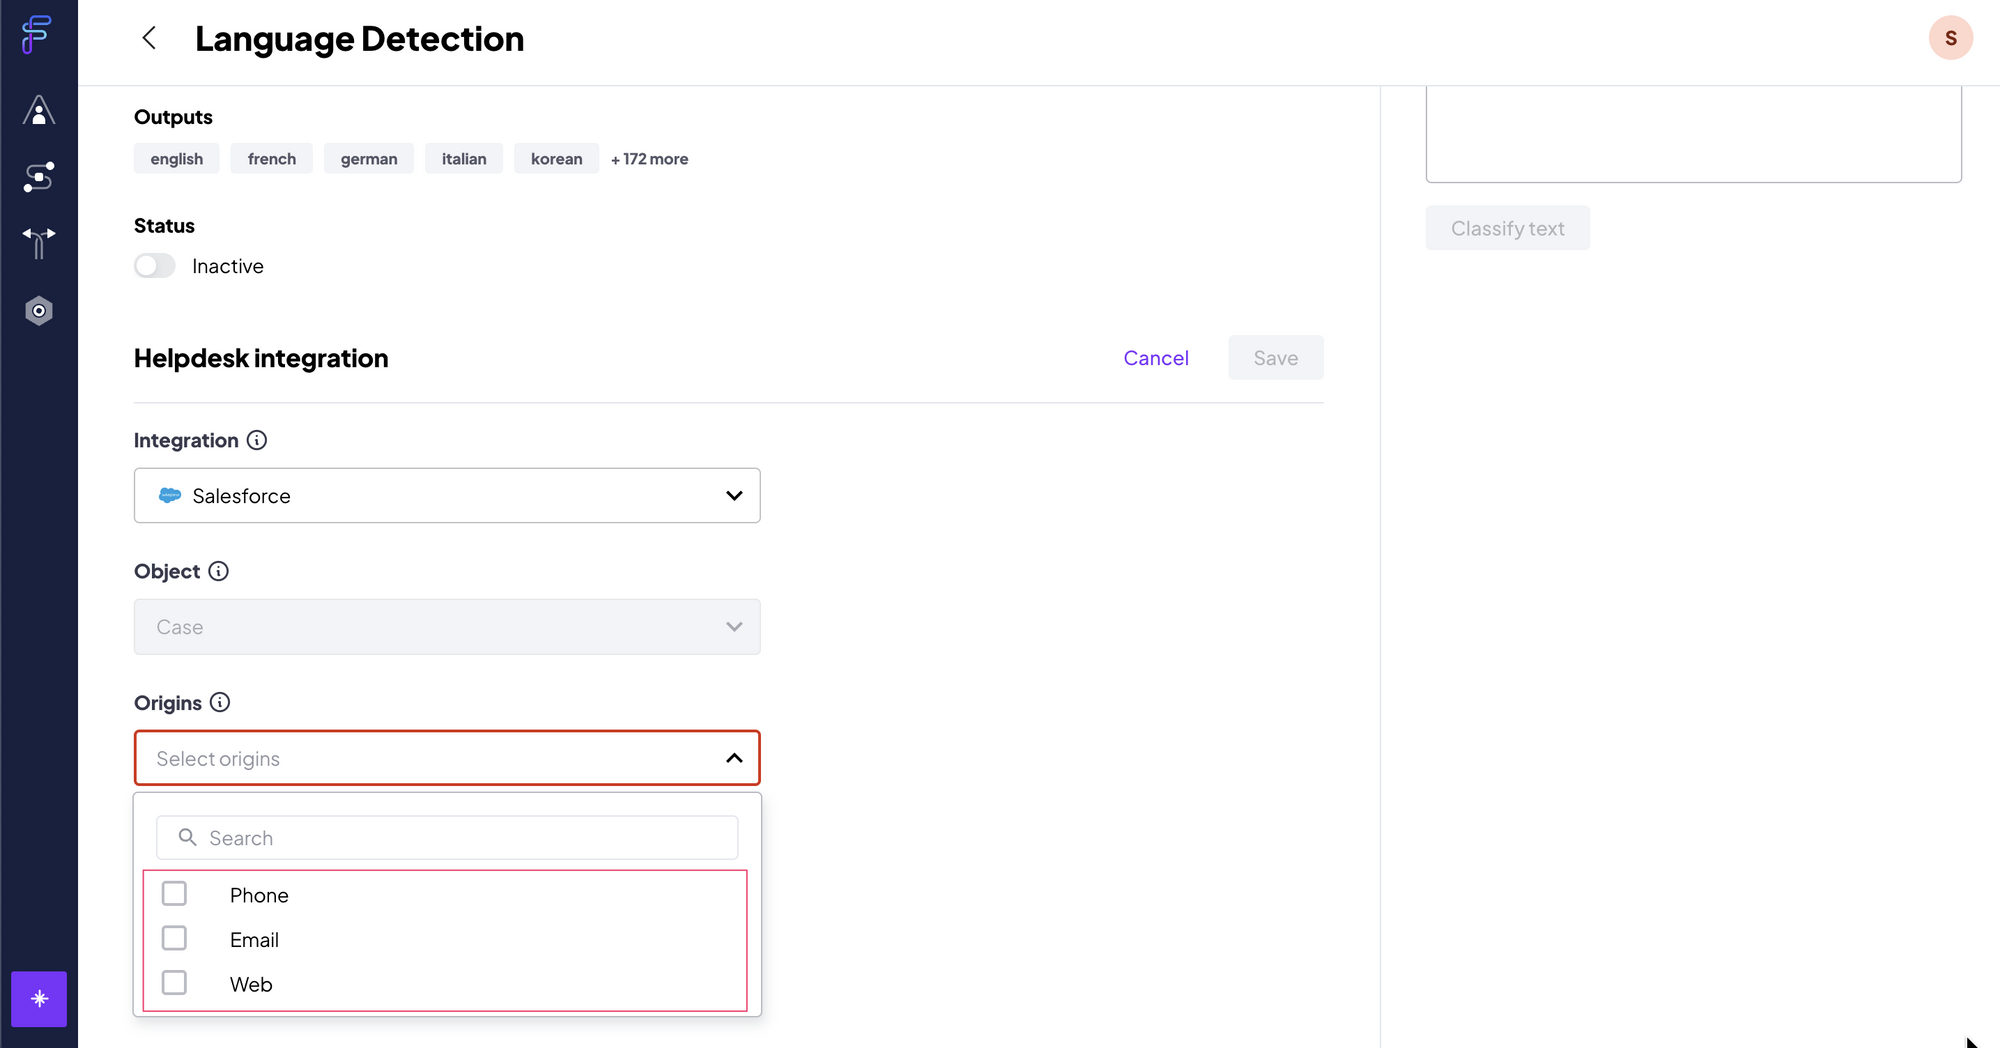
Task: Go back with the left chevron
Action: point(149,38)
